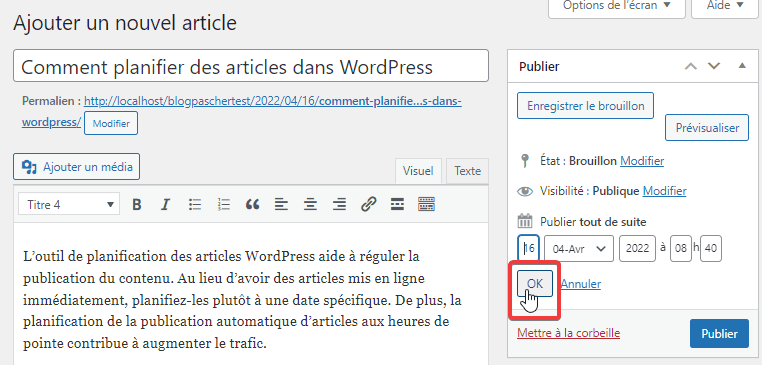Open the month dropdown 04-Avr
Image resolution: width=762 pixels, height=365 pixels.
pos(579,248)
